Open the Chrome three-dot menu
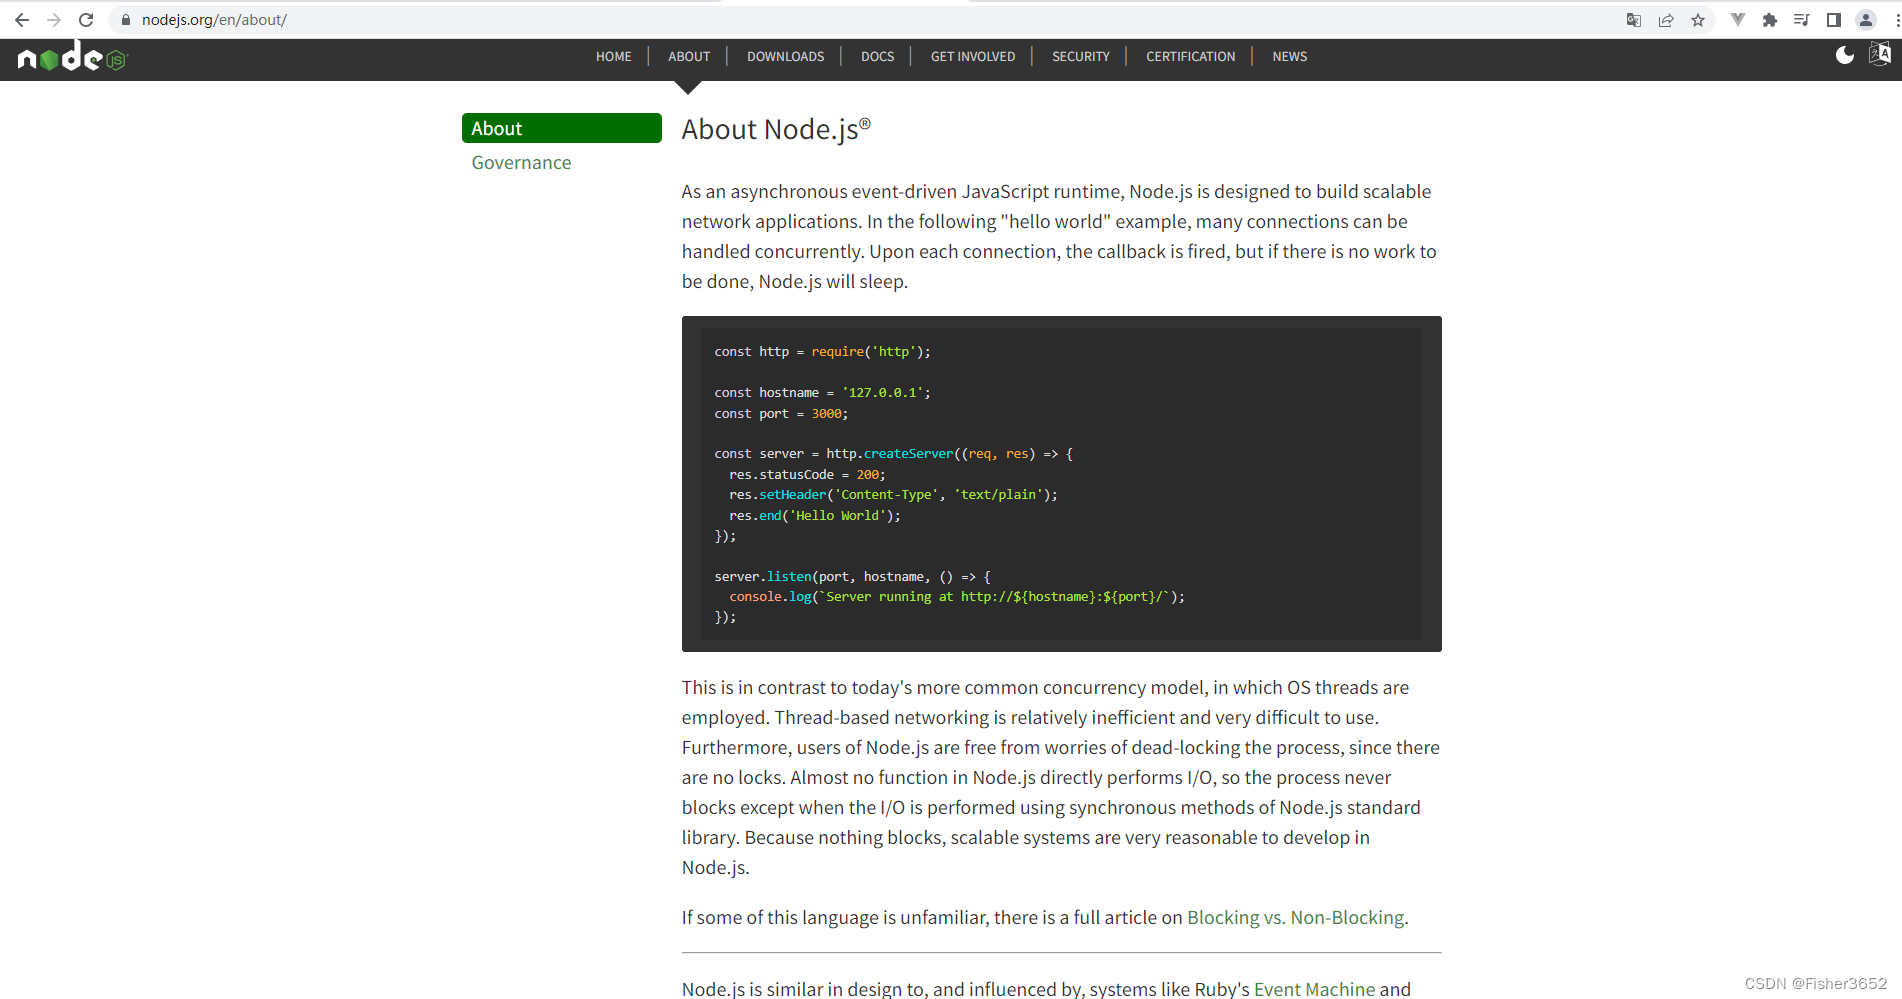Screen dimensions: 1902x999 [1896, 20]
